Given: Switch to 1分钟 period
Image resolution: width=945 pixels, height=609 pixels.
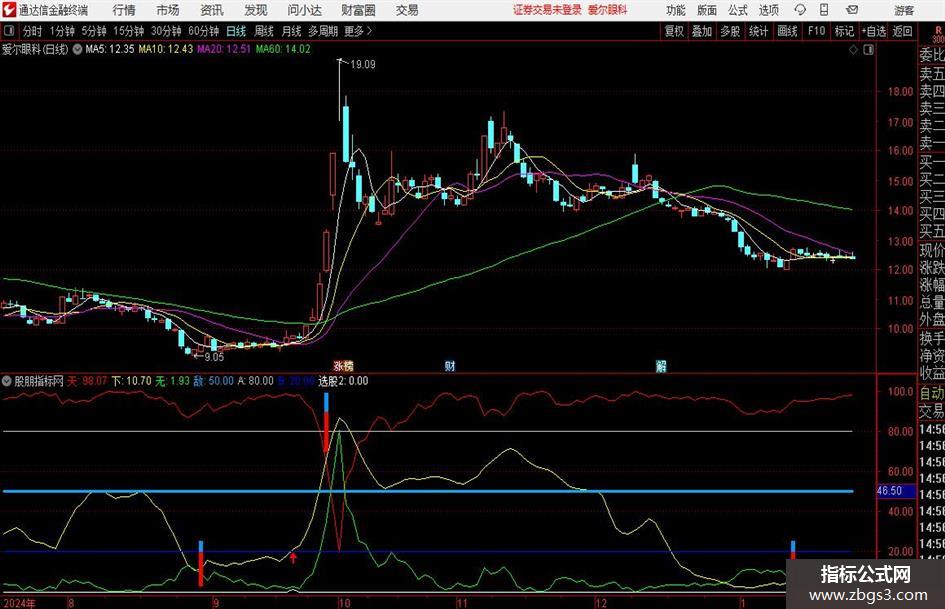Looking at the screenshot, I should (x=61, y=31).
